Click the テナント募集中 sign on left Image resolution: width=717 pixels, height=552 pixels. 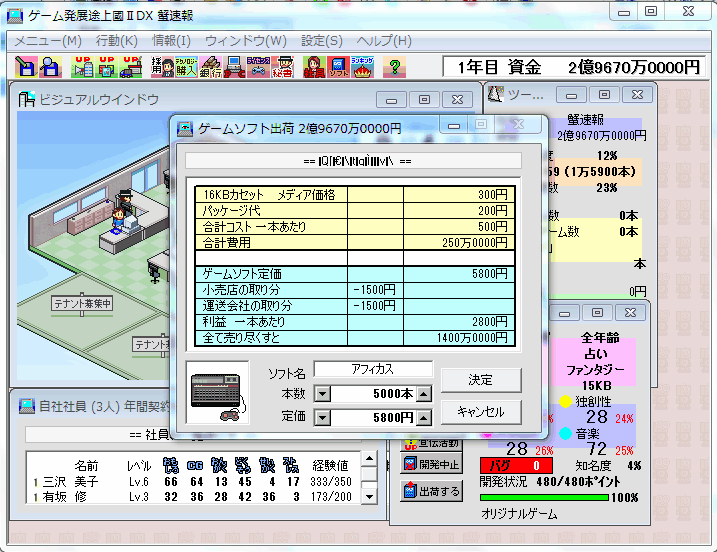[82, 303]
